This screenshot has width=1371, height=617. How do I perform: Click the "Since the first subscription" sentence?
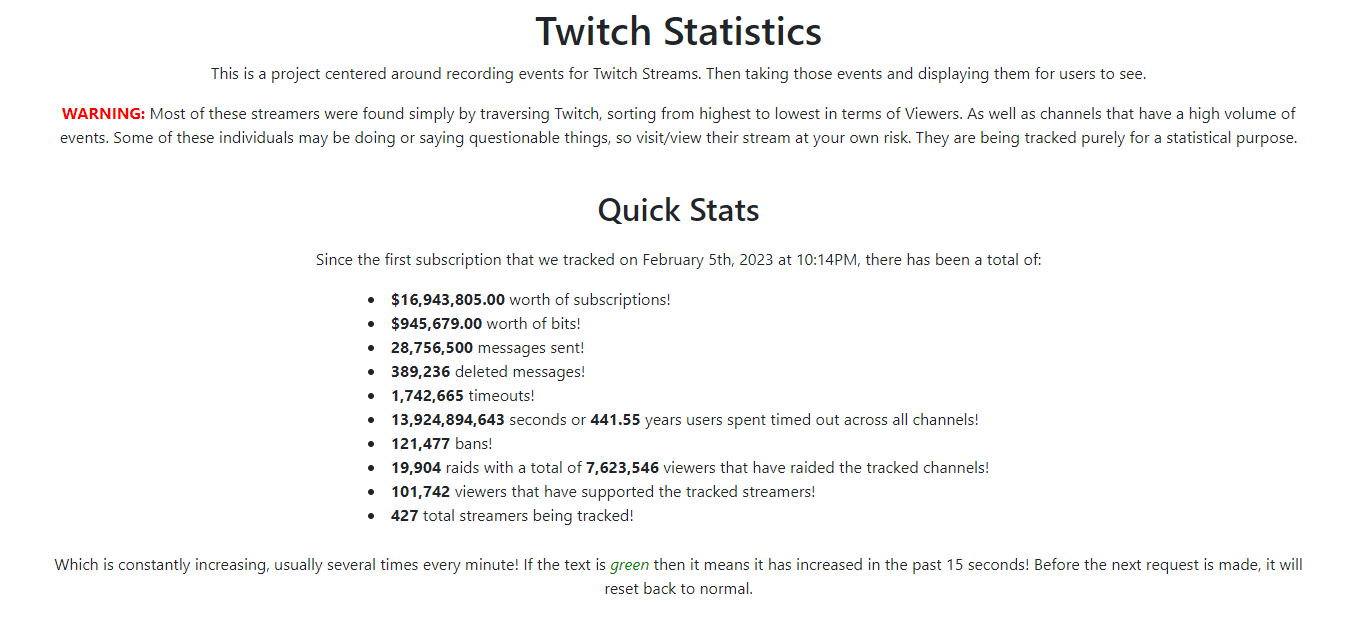click(x=678, y=260)
